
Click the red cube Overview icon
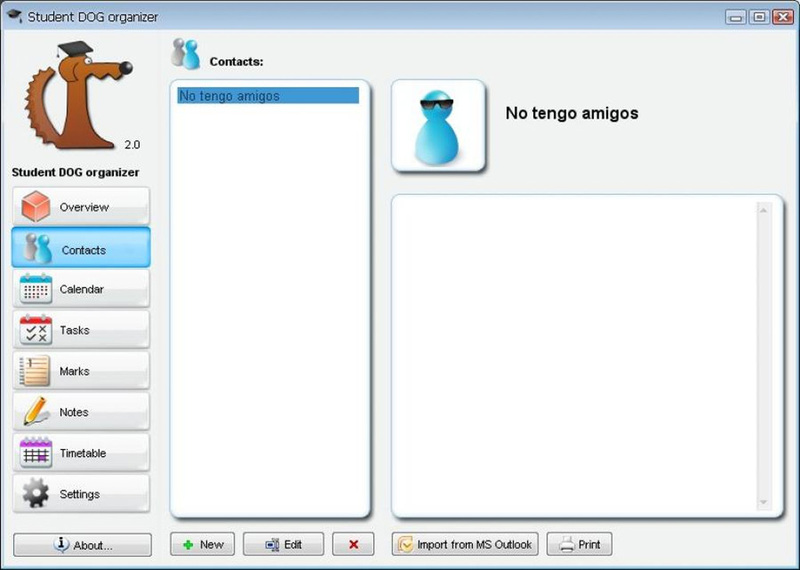click(36, 206)
